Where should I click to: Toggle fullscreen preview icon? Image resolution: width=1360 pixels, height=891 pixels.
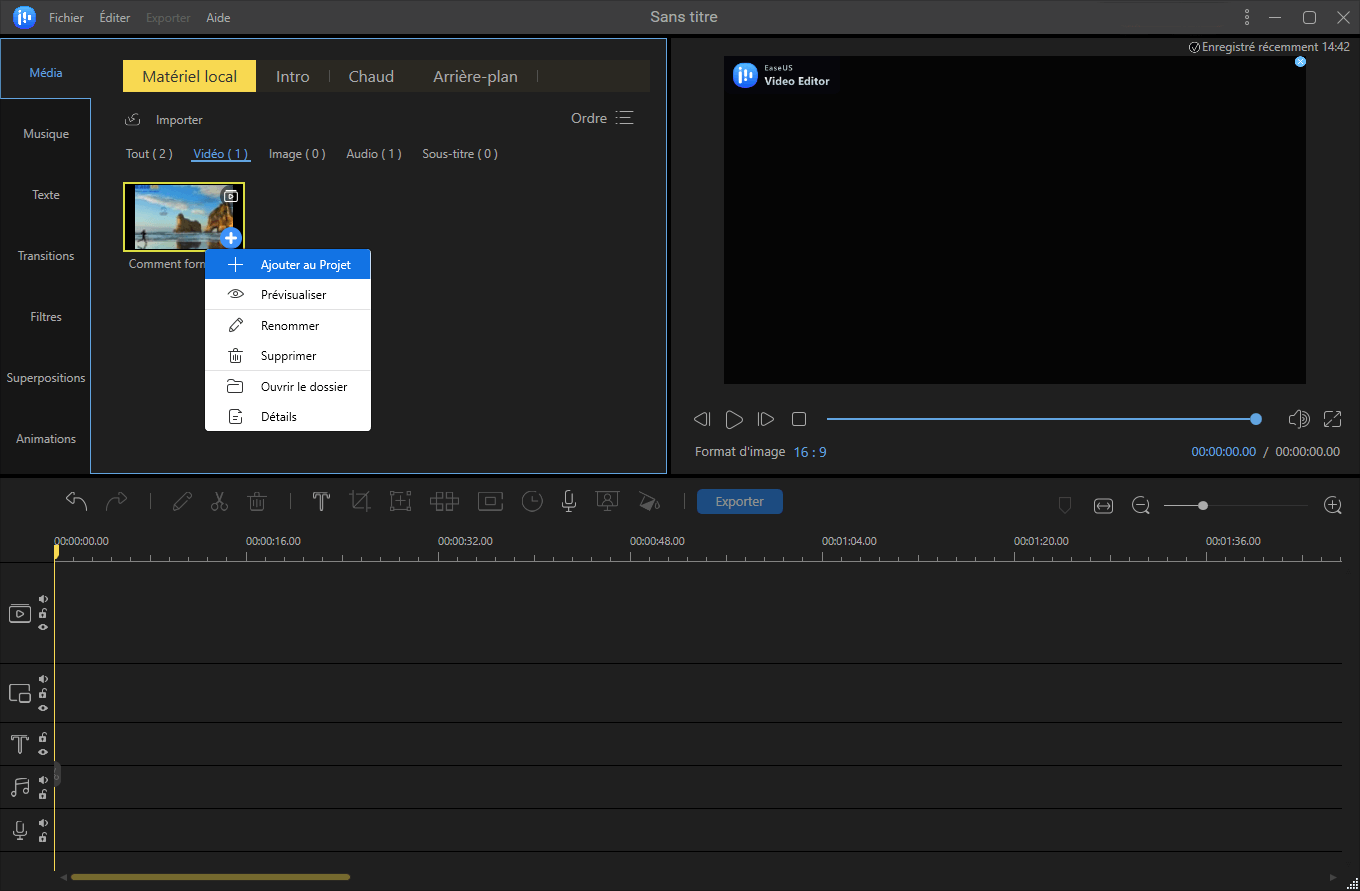tap(1332, 419)
